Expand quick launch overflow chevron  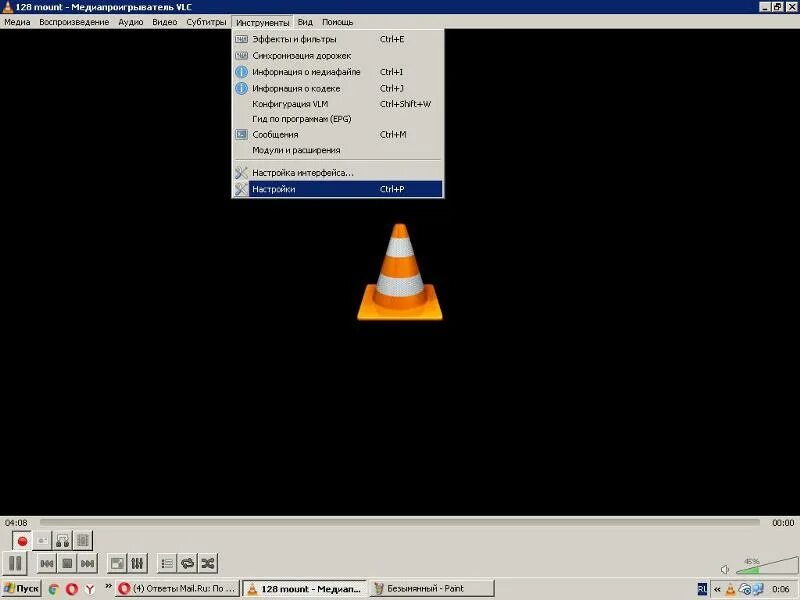coord(108,586)
